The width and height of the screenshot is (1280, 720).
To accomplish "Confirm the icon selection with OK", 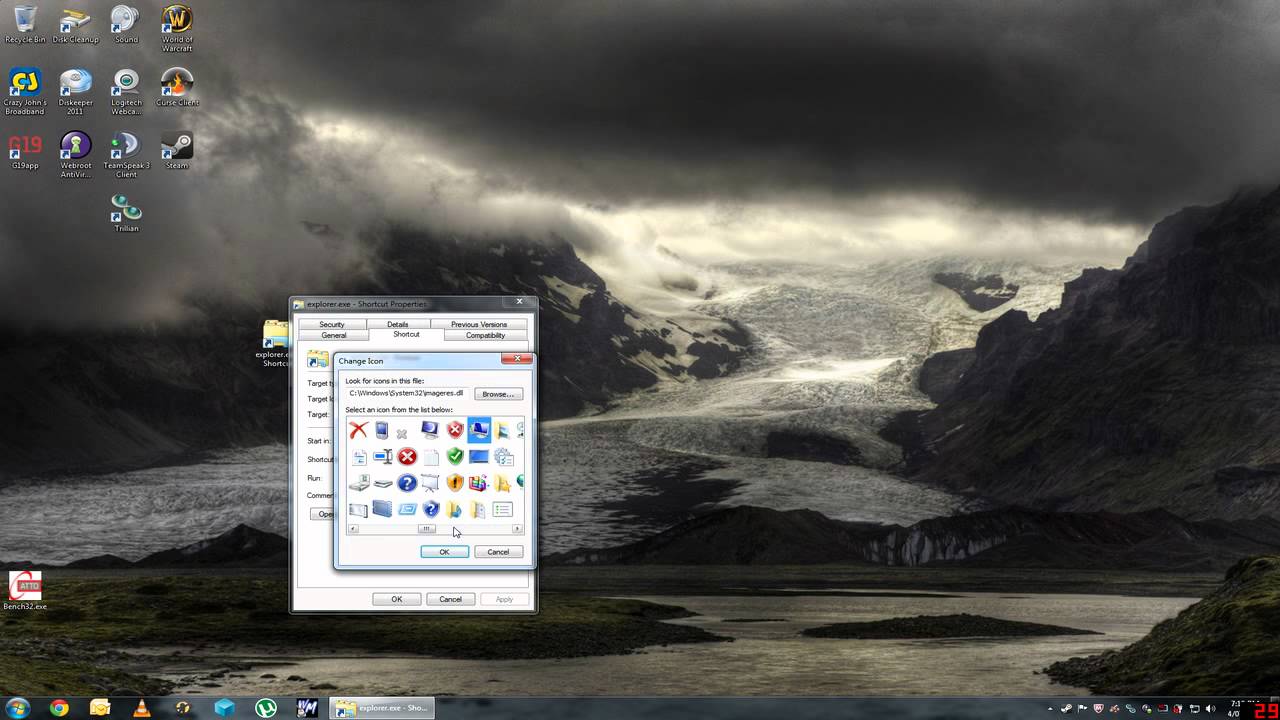I will click(444, 551).
